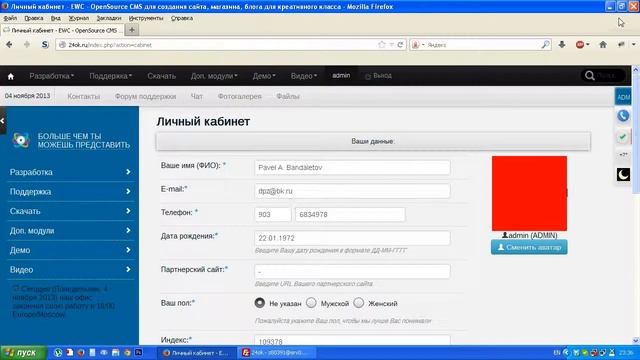Screen dimensions: 640x360
Task: Expand Поддержка dropdown in top navbar
Action: coord(110,76)
